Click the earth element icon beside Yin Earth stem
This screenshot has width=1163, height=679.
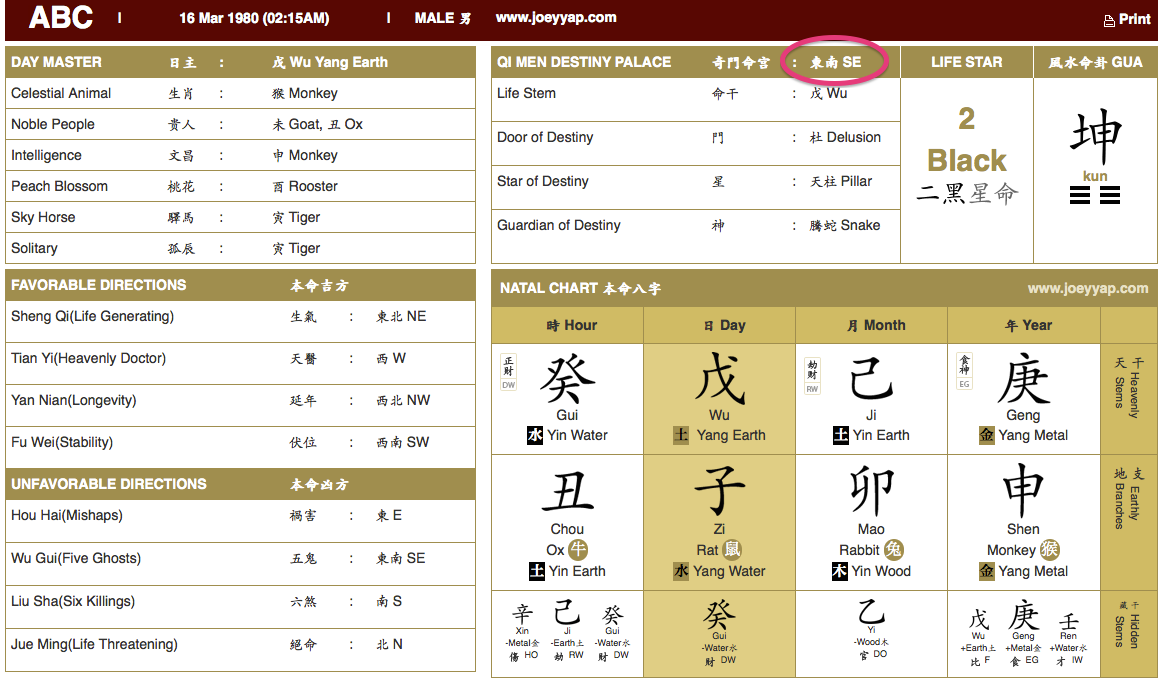[x=840, y=435]
